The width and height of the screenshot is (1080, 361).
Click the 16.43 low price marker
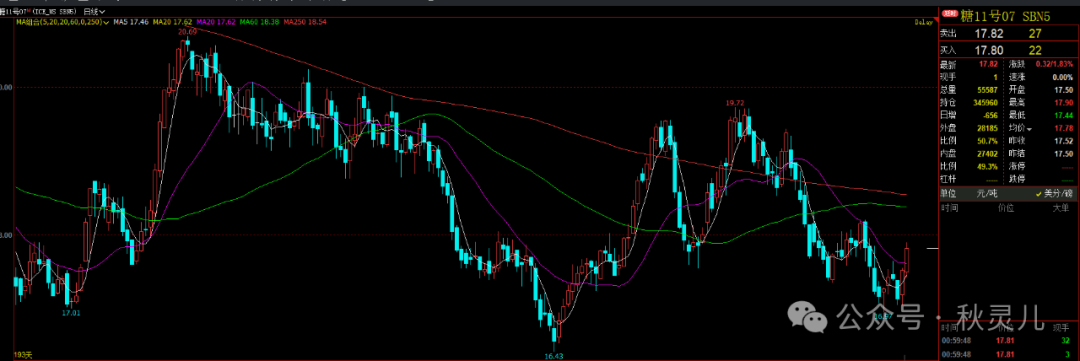pos(554,355)
